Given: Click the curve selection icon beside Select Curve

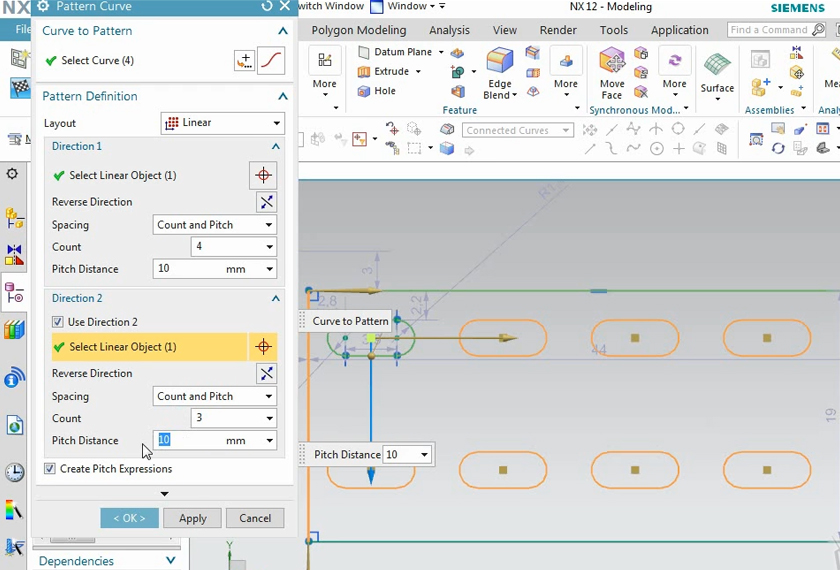Looking at the screenshot, I should pos(271,61).
